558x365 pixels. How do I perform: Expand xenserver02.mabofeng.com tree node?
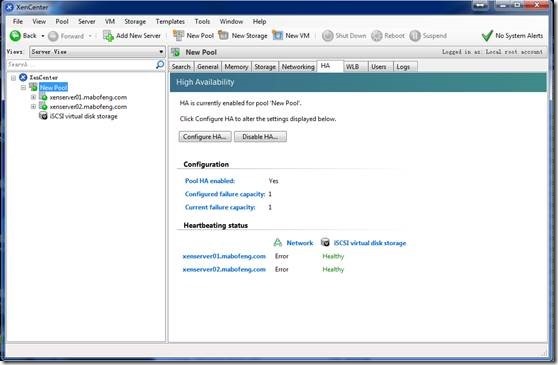[33, 106]
